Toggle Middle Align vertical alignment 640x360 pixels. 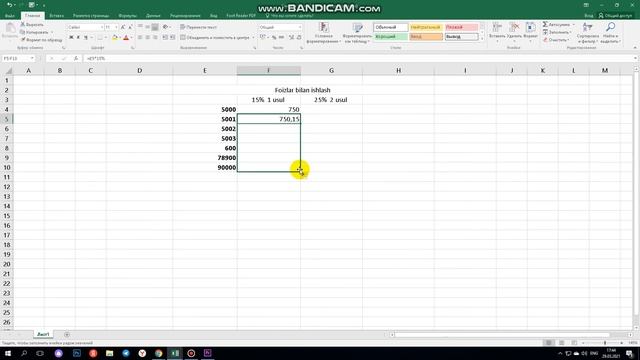click(147, 27)
